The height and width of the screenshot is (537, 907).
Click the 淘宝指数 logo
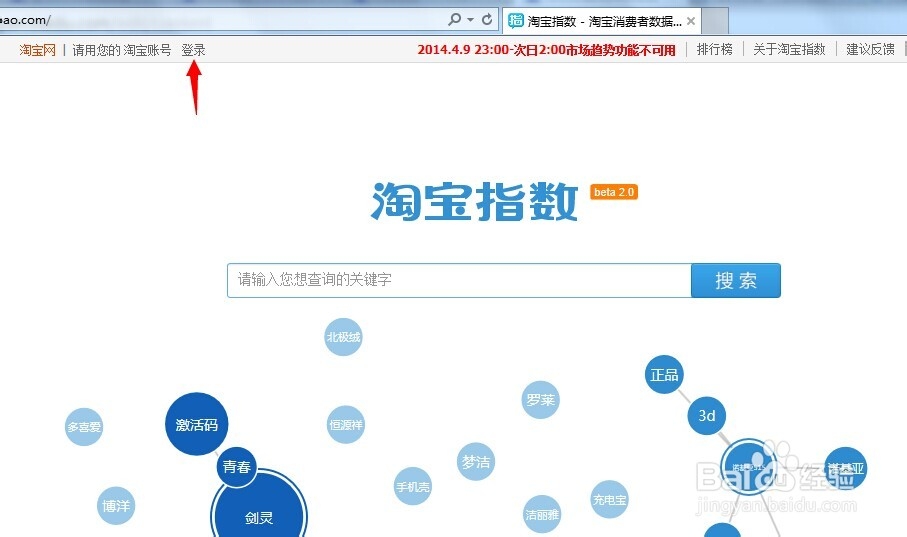click(x=474, y=201)
